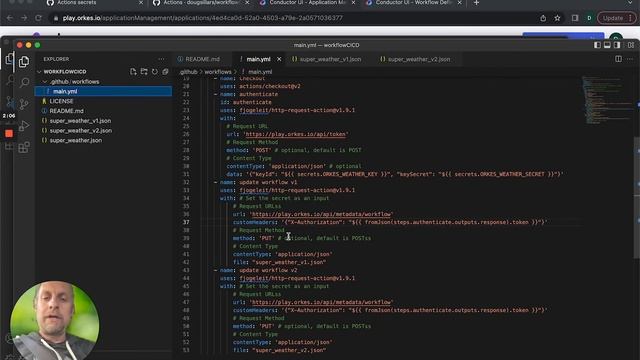The height and width of the screenshot is (360, 640).
Task: Switch to super_weather_v2.json editor tab
Action: click(419, 59)
